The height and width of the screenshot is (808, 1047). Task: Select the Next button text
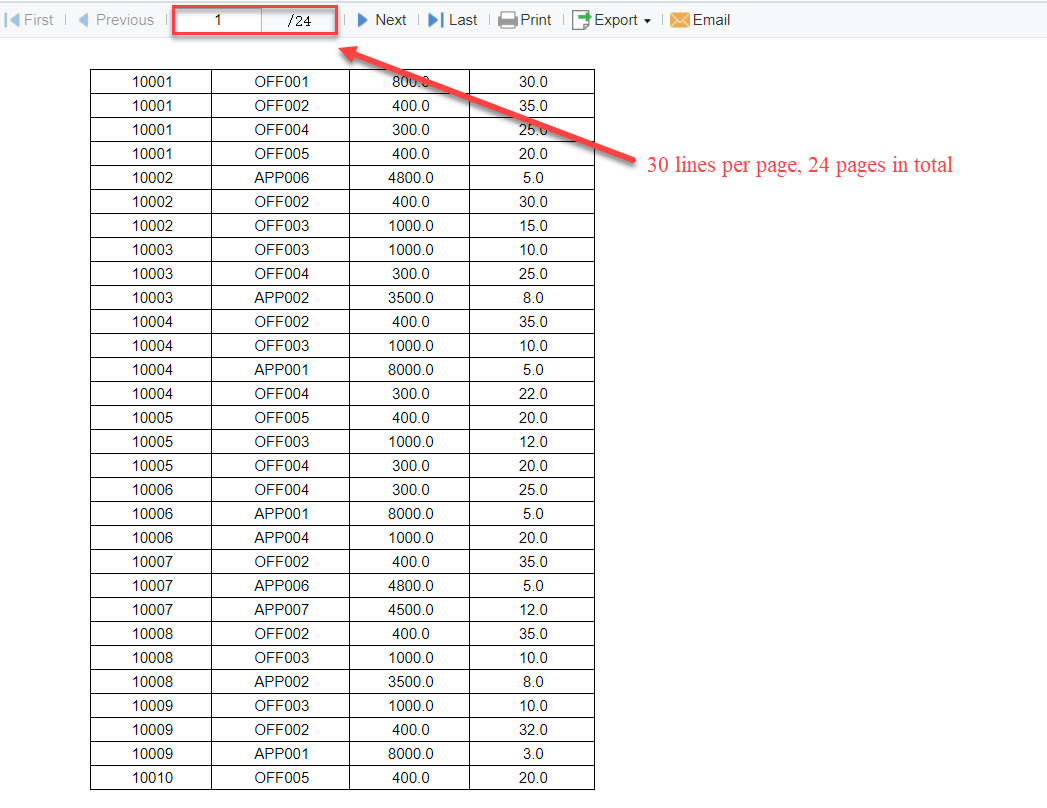point(391,19)
